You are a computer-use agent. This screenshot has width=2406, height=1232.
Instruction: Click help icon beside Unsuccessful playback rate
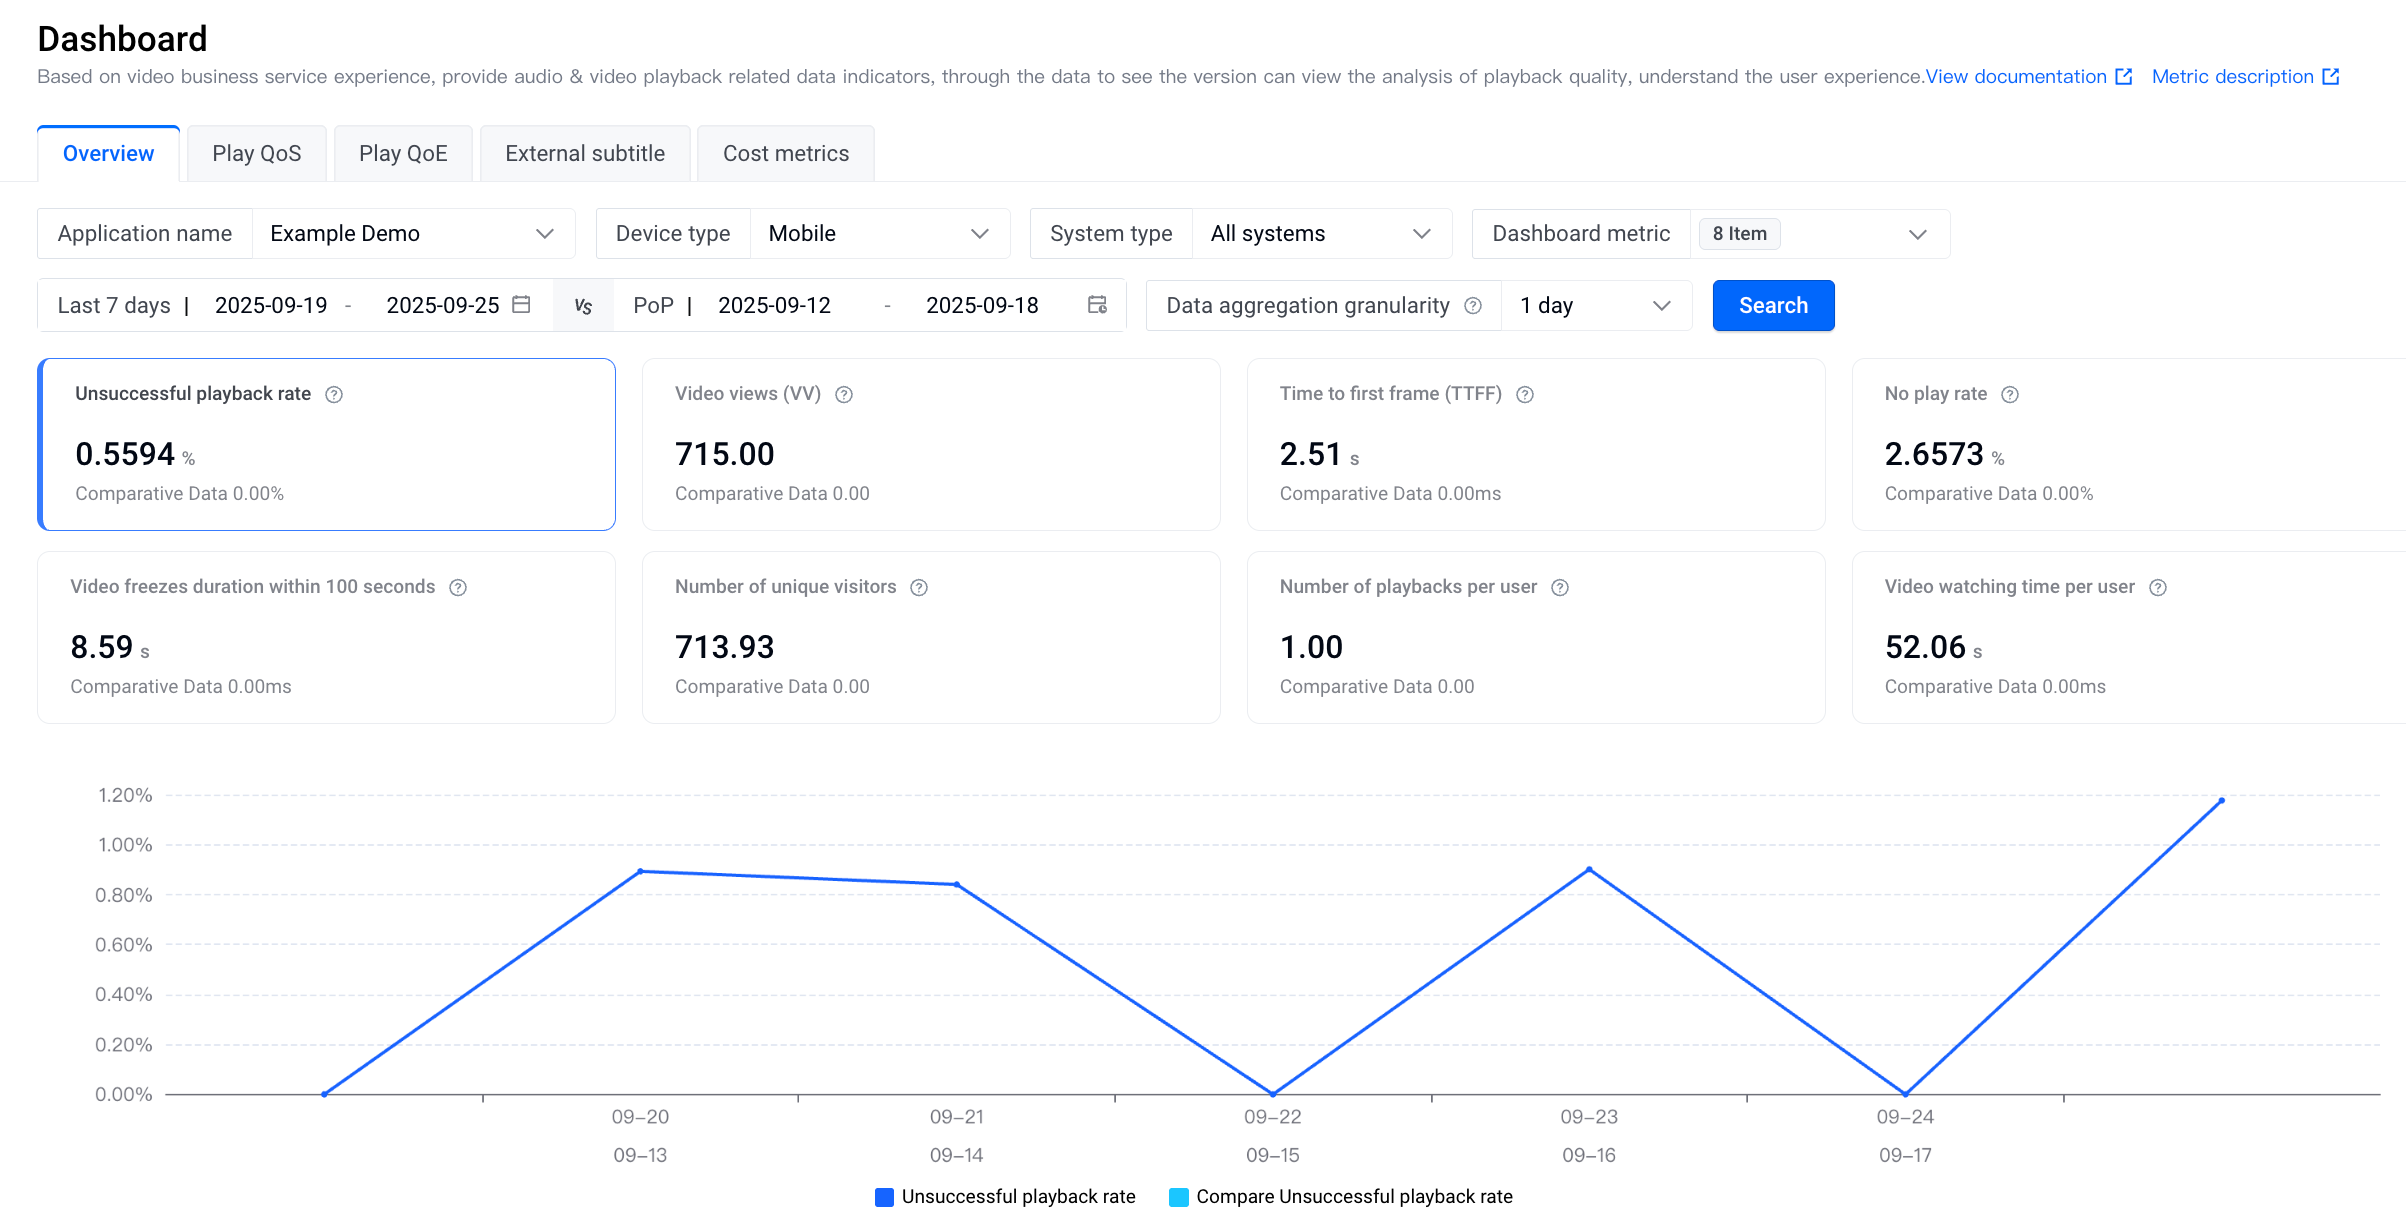[x=334, y=395]
